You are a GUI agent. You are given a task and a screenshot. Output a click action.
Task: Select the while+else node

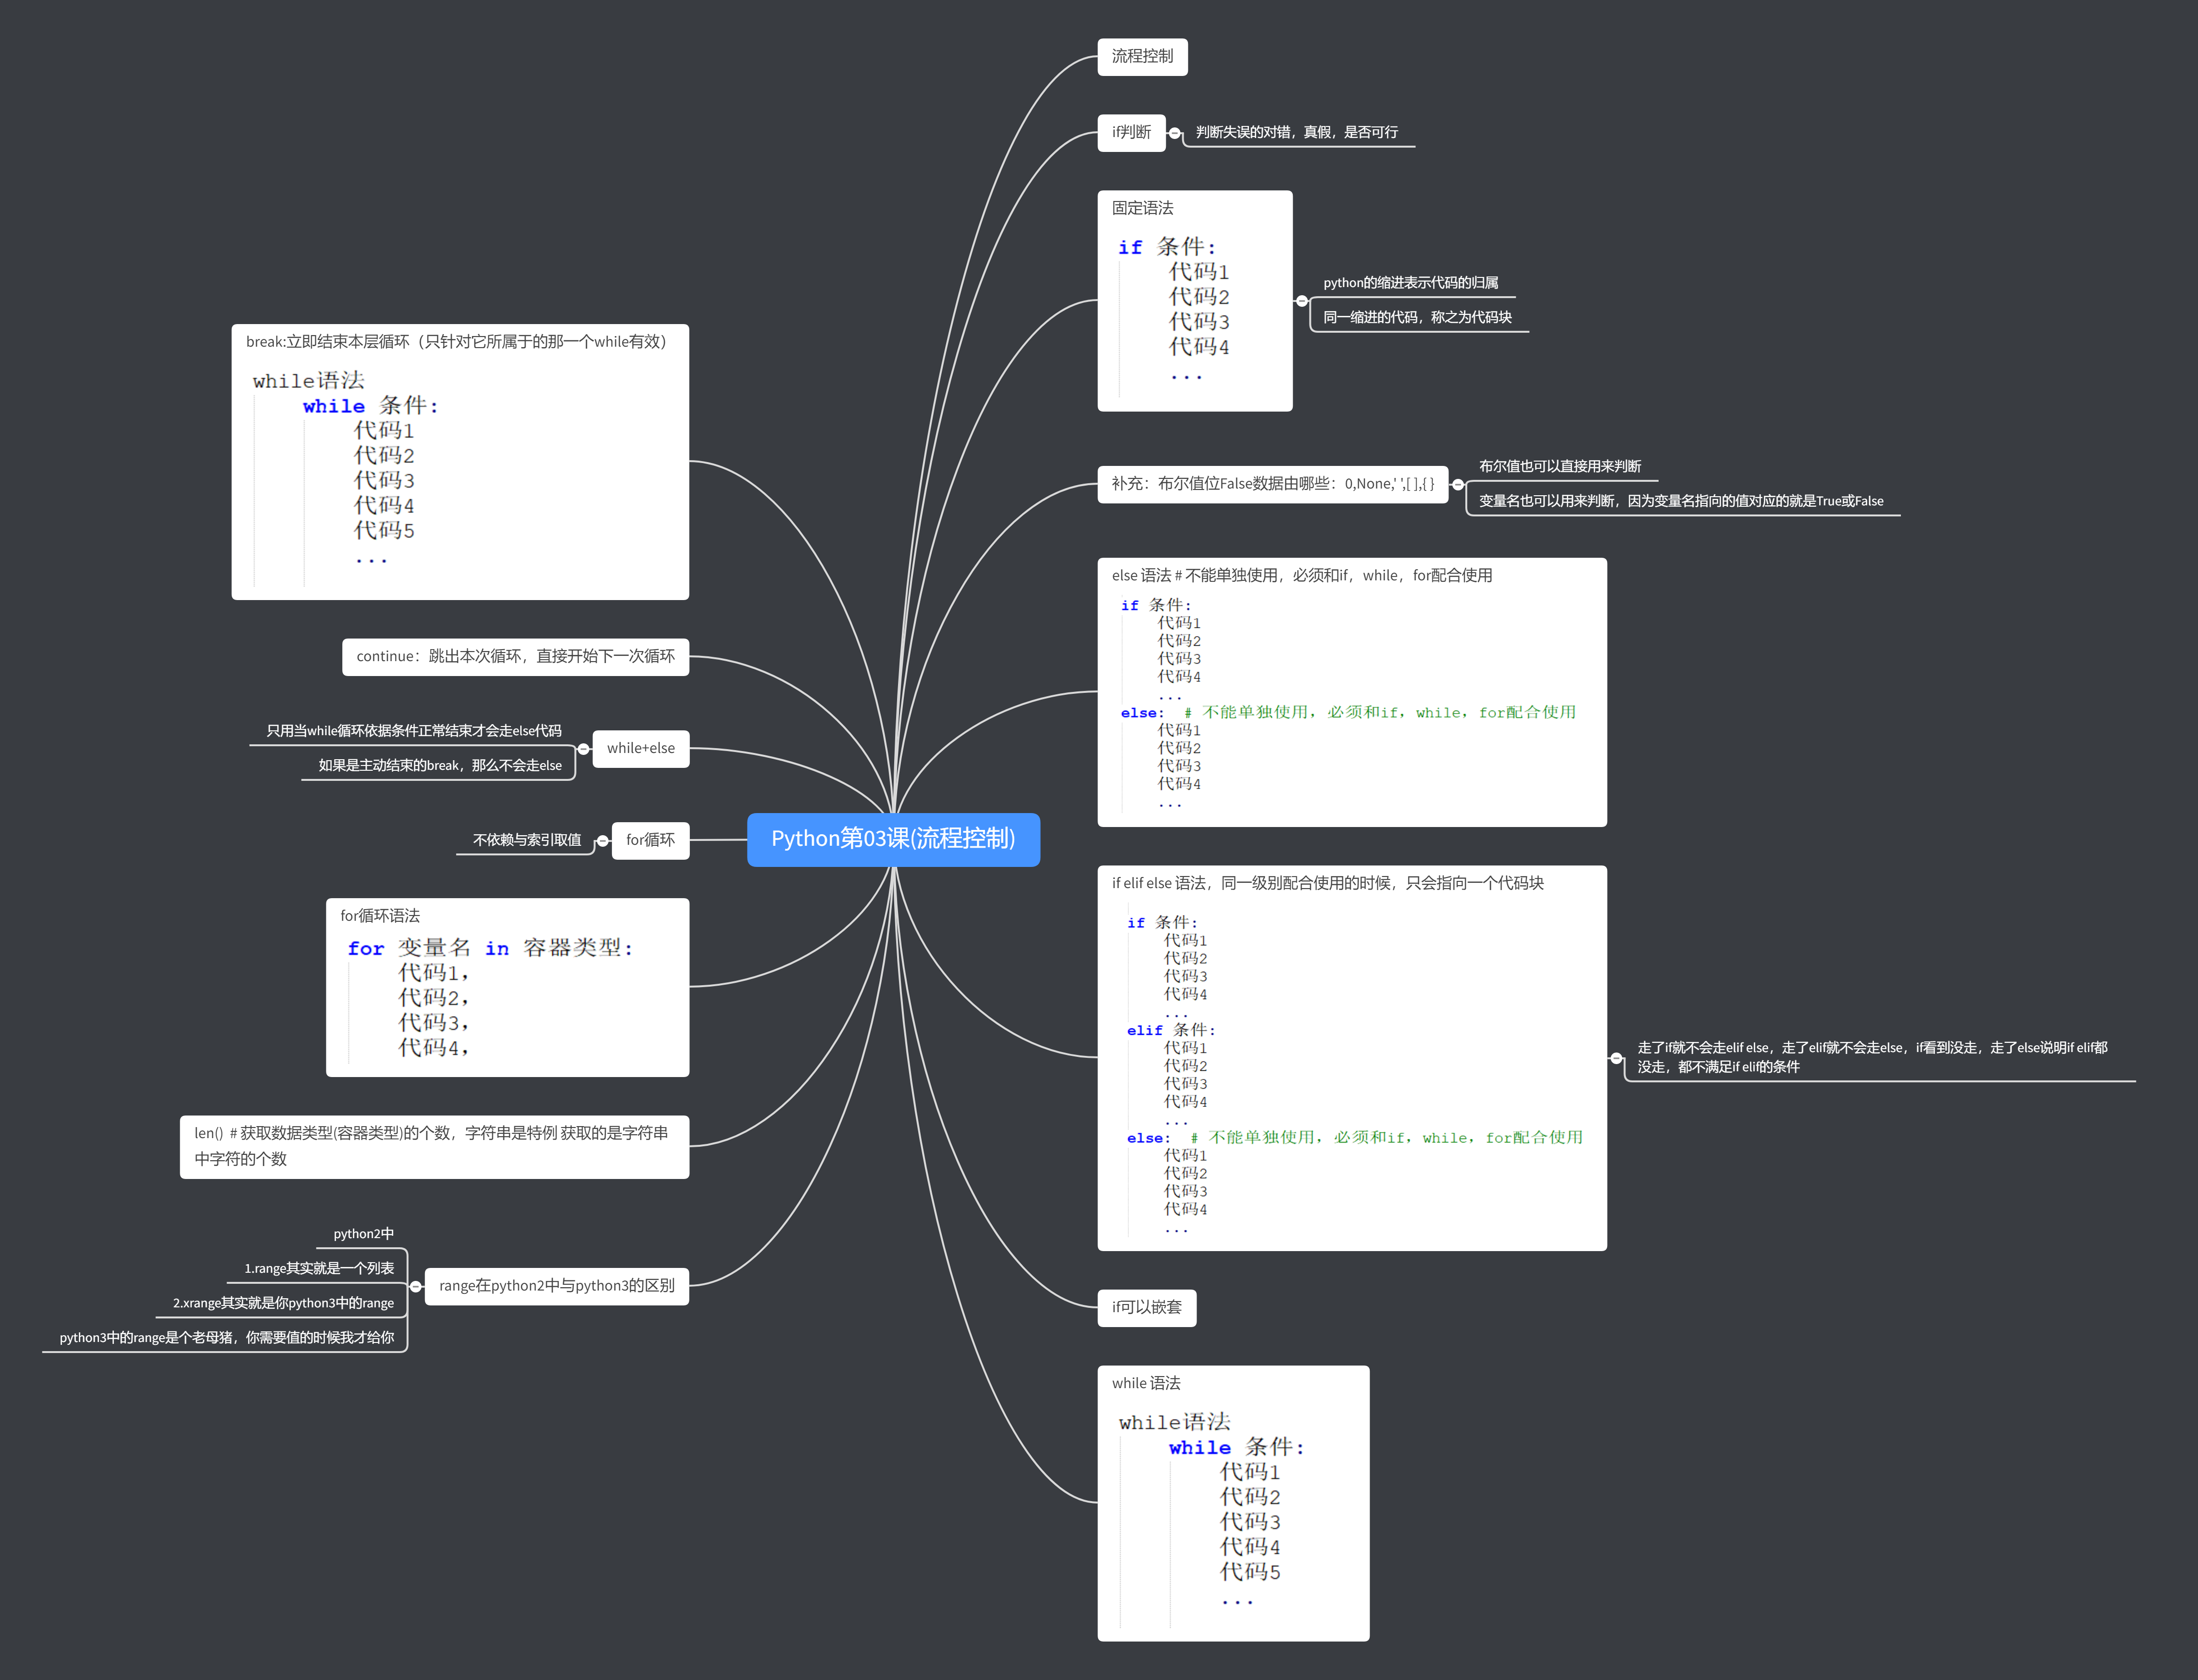click(641, 749)
